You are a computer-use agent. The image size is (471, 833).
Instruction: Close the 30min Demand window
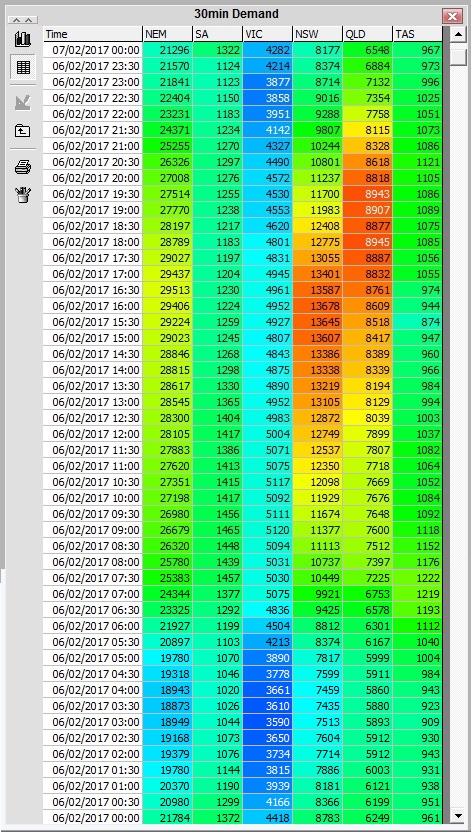(x=452, y=16)
